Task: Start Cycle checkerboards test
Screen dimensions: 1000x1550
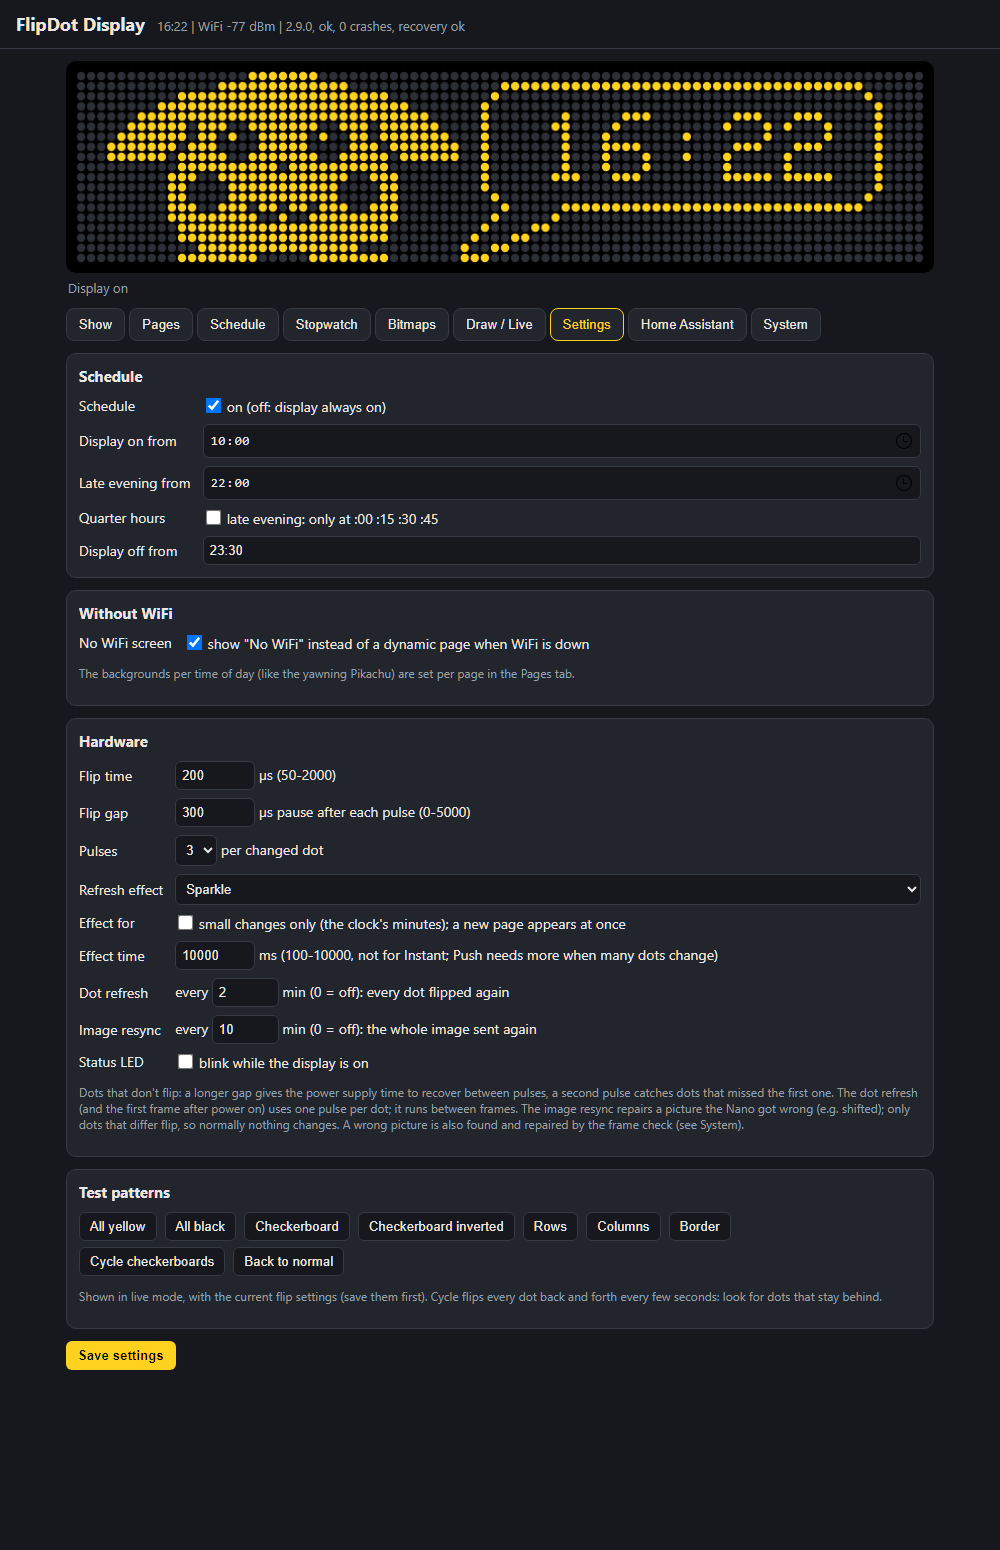Action: coord(152,1261)
